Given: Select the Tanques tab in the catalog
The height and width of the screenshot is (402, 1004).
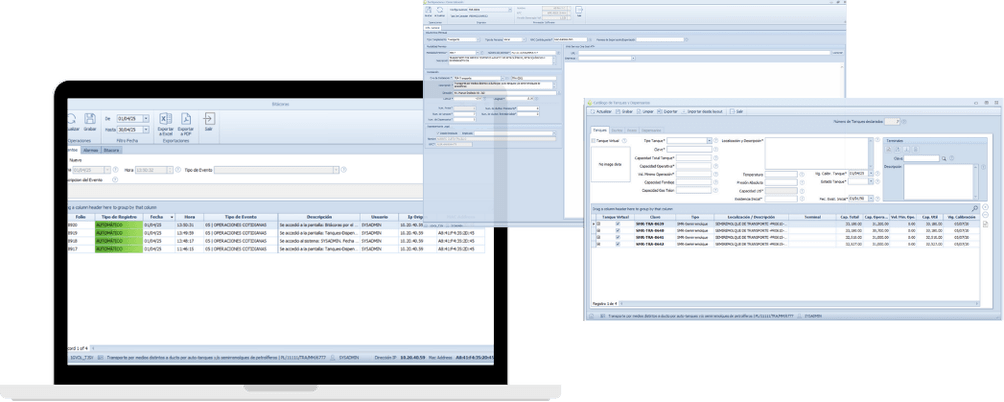Looking at the screenshot, I should tap(600, 130).
